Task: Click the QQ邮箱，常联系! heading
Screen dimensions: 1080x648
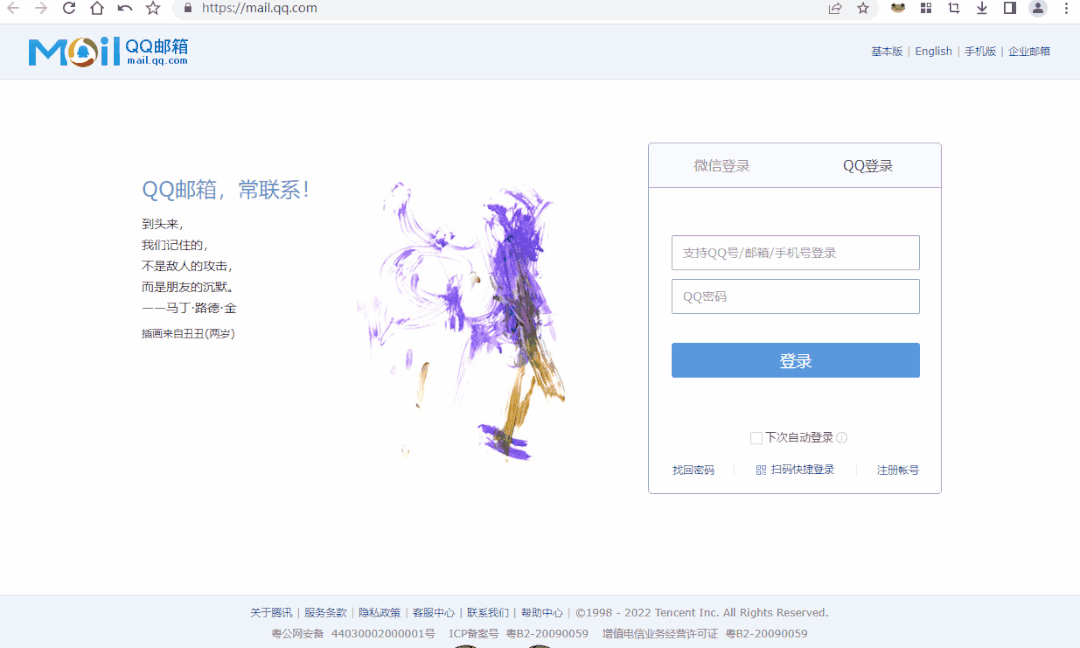Action: 226,189
